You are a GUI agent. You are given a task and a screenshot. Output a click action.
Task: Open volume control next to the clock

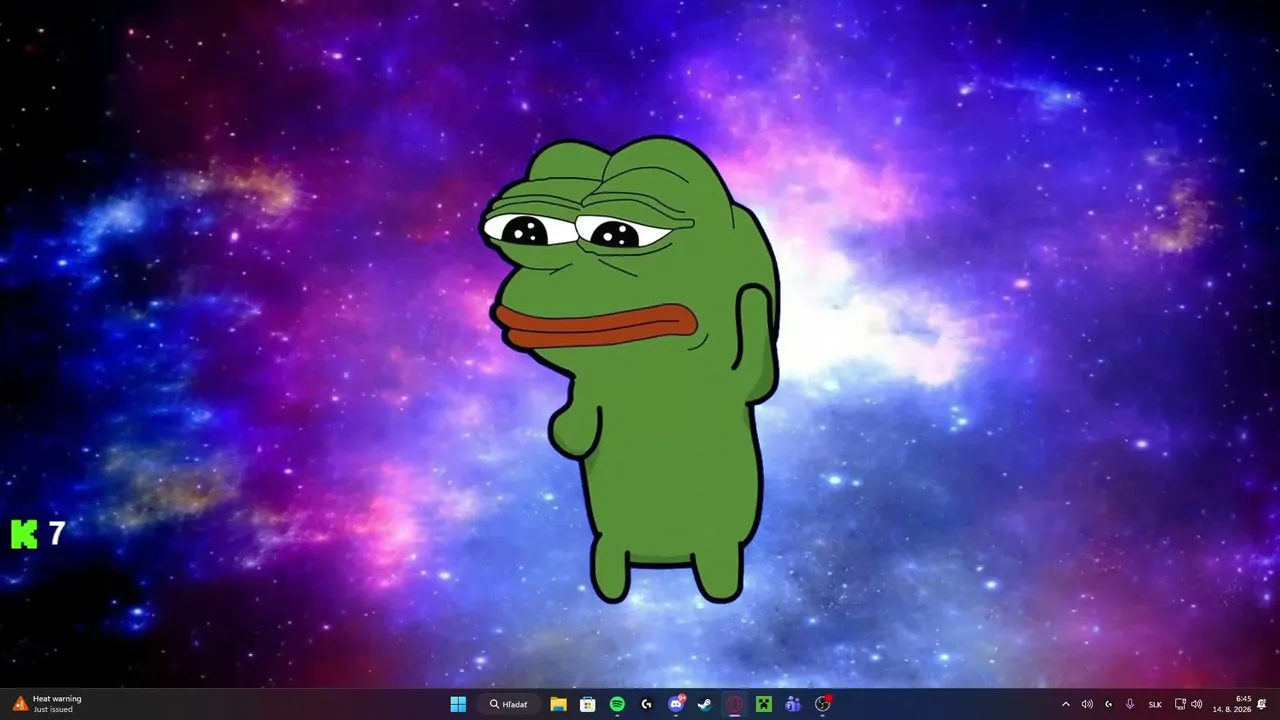coord(1197,704)
